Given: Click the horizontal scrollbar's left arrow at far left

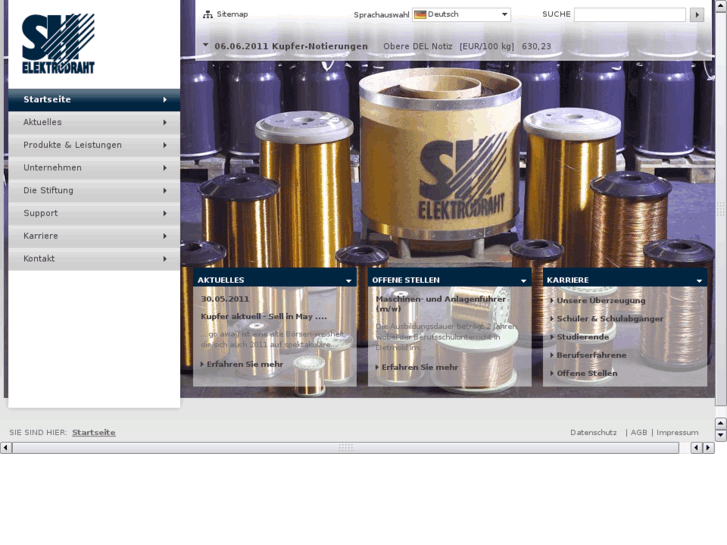Looking at the screenshot, I should (6, 448).
